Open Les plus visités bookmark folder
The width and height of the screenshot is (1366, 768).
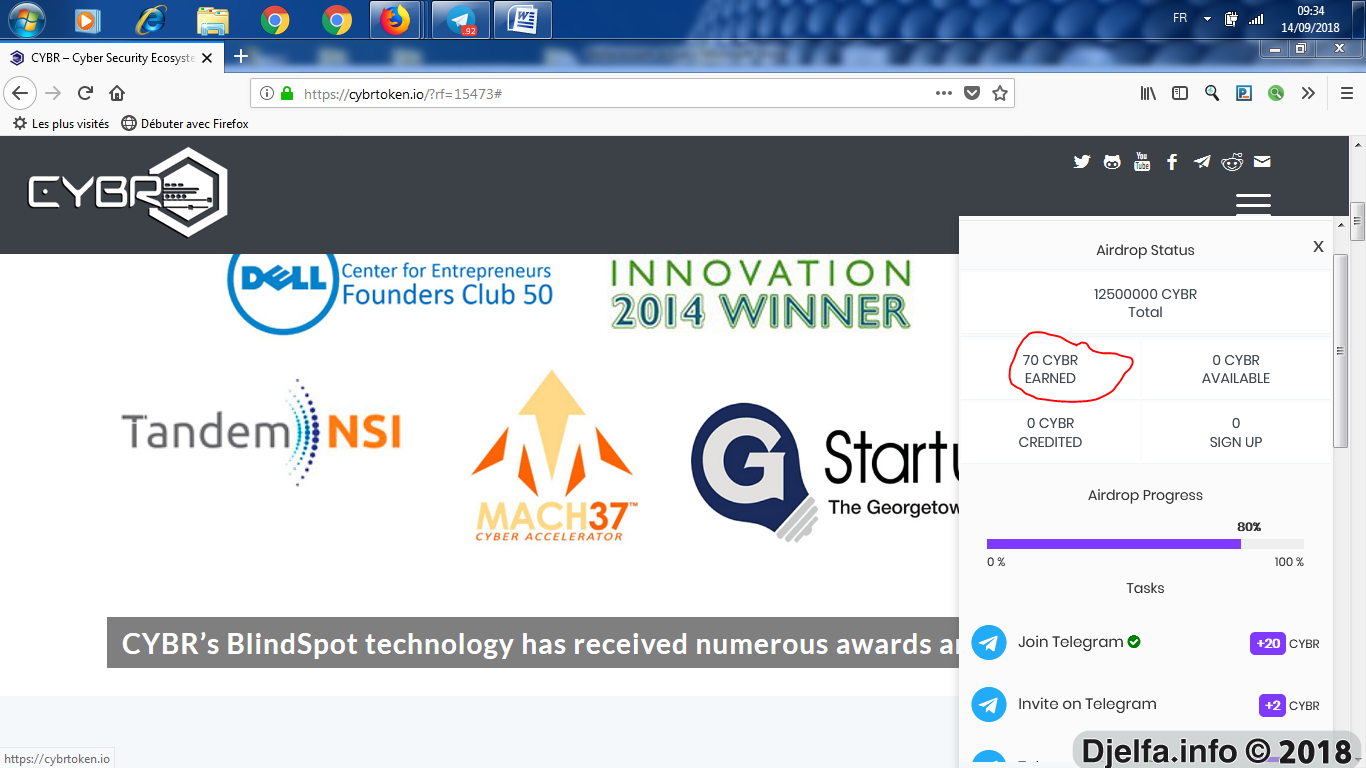click(x=60, y=124)
